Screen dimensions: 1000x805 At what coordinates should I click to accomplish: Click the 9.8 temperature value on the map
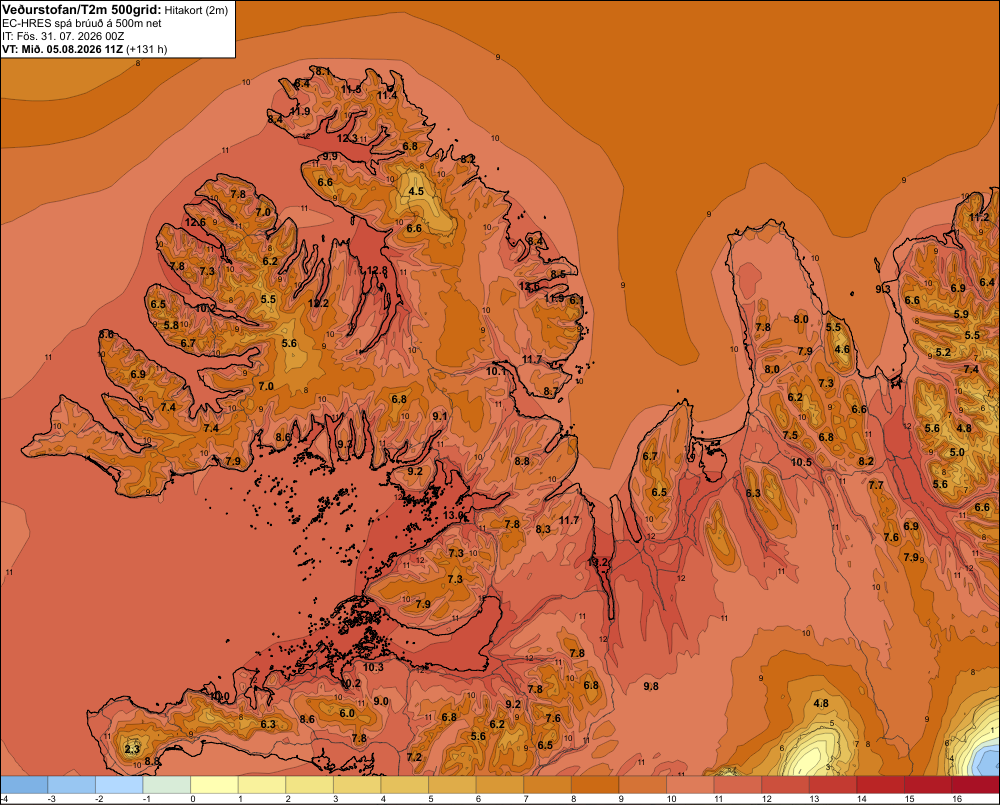point(651,686)
